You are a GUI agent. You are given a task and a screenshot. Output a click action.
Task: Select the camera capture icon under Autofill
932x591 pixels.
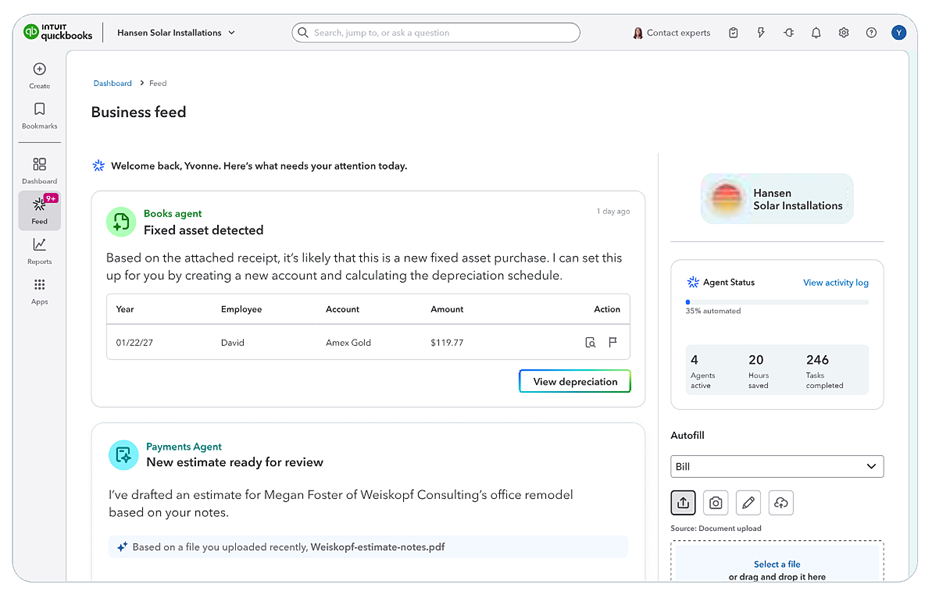pyautogui.click(x=715, y=502)
